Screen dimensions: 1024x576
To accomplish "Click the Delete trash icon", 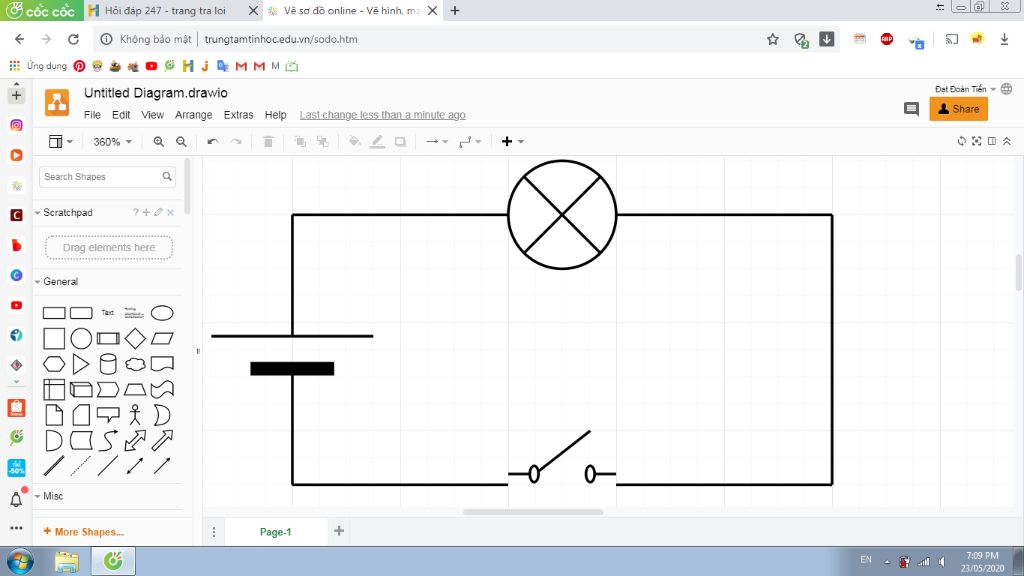I will (268, 142).
